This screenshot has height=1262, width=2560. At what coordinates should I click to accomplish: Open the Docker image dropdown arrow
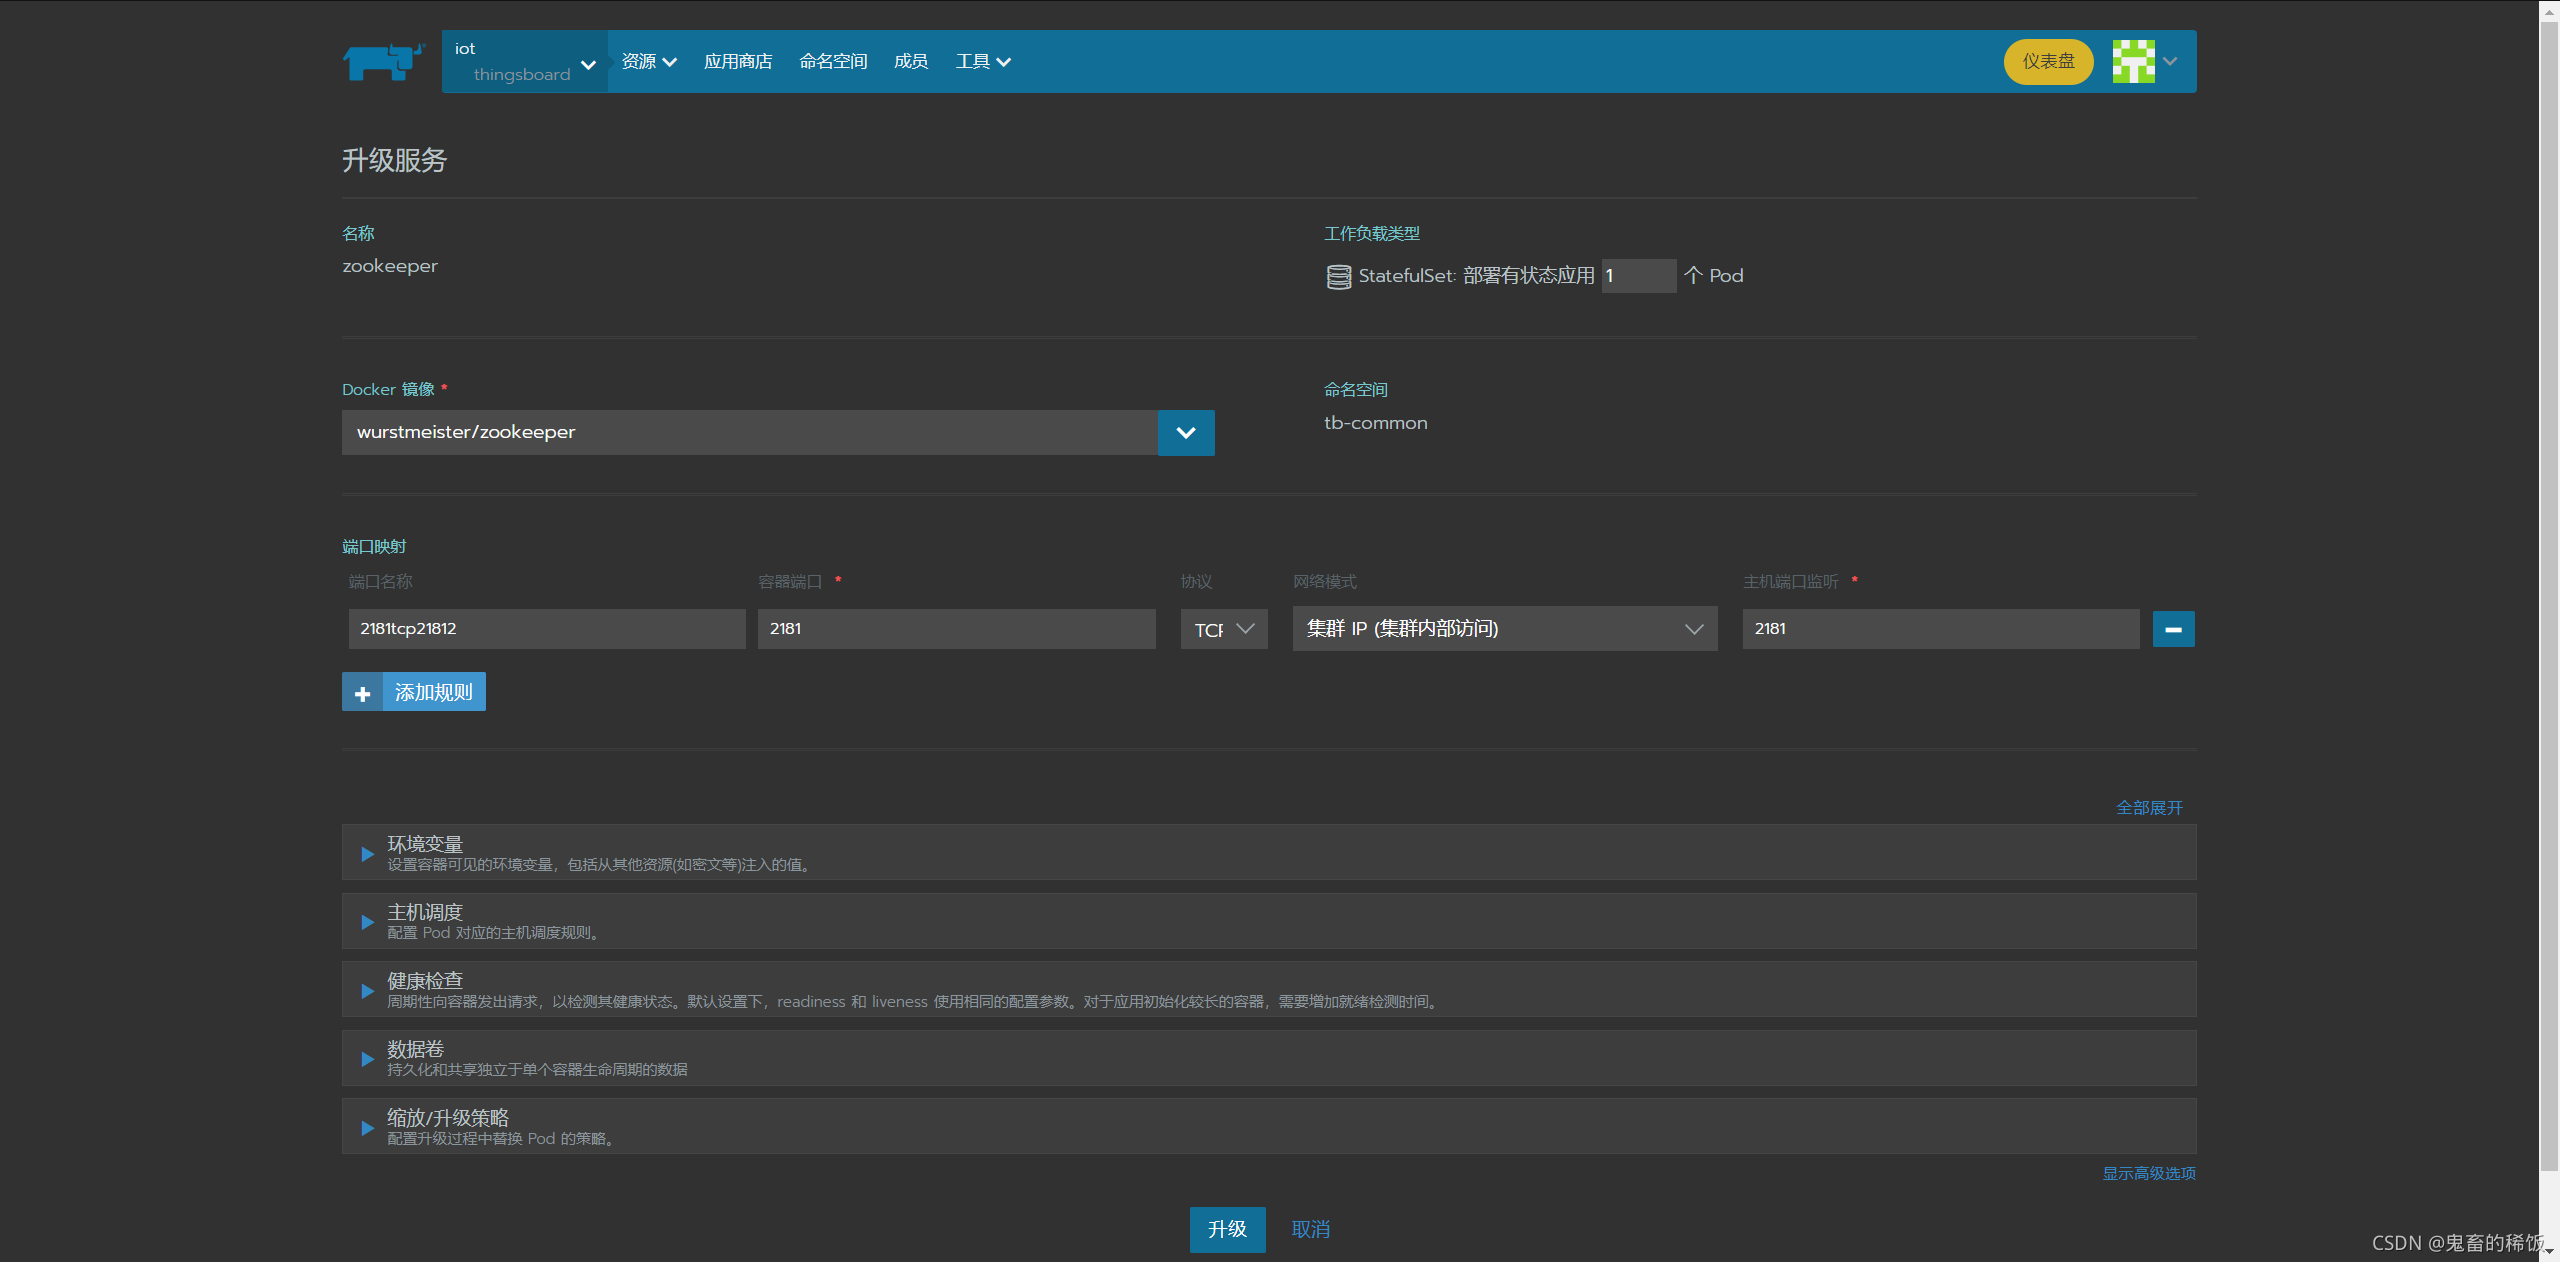1186,432
